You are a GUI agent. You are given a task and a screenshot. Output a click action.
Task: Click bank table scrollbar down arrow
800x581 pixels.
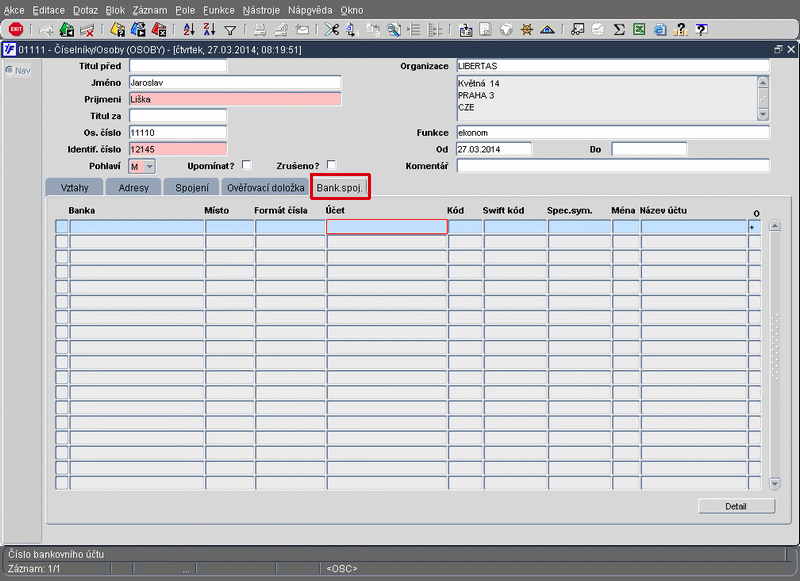coord(774,483)
